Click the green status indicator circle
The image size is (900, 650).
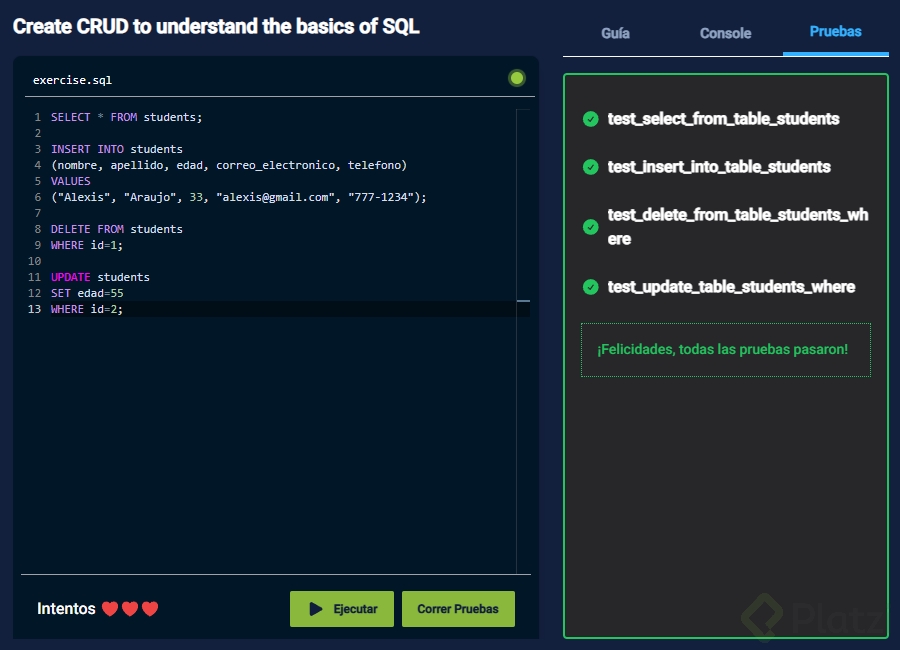[517, 78]
